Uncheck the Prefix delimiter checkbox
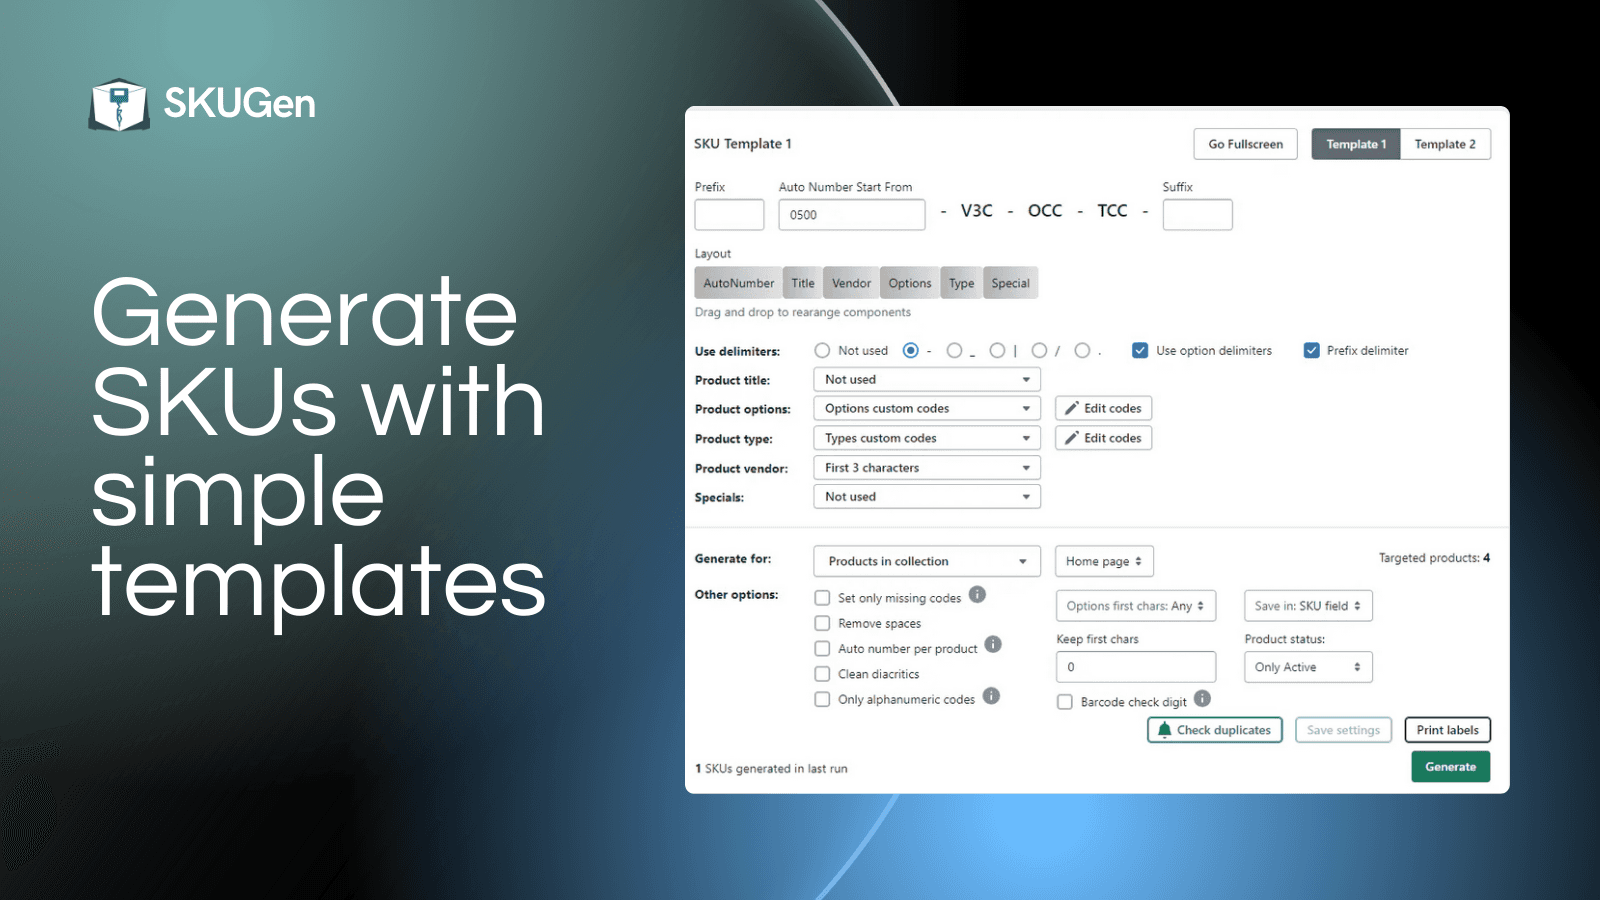 [x=1312, y=350]
